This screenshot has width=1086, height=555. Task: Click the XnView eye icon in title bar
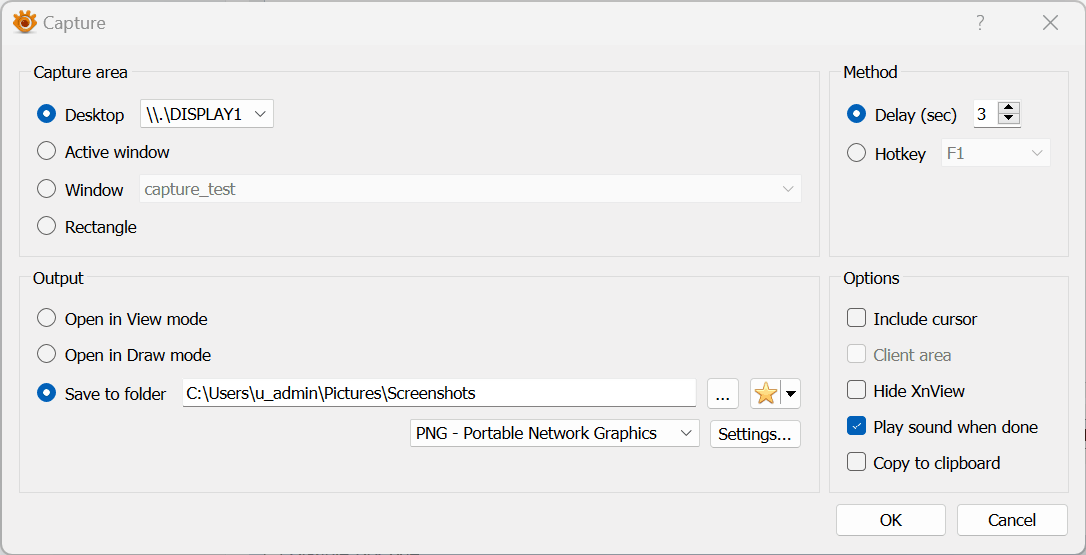point(24,22)
